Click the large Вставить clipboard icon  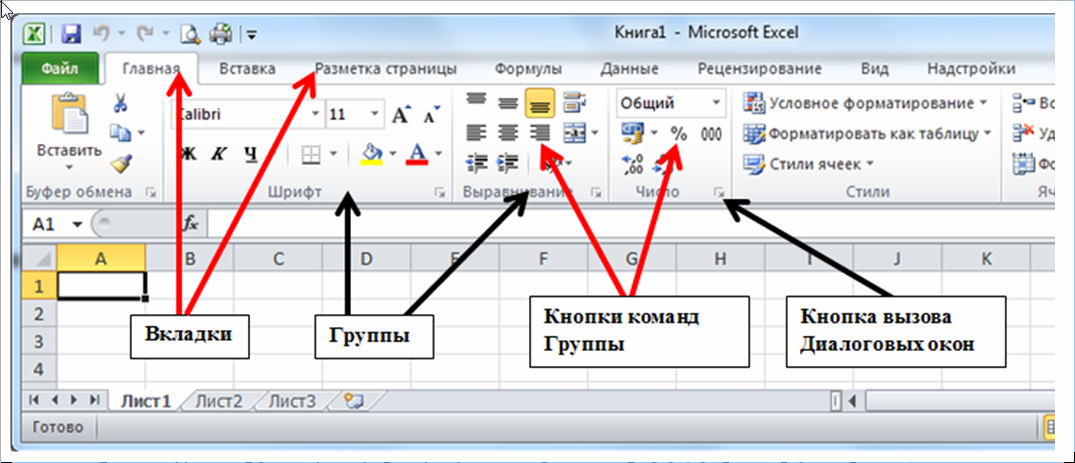pyautogui.click(x=69, y=114)
